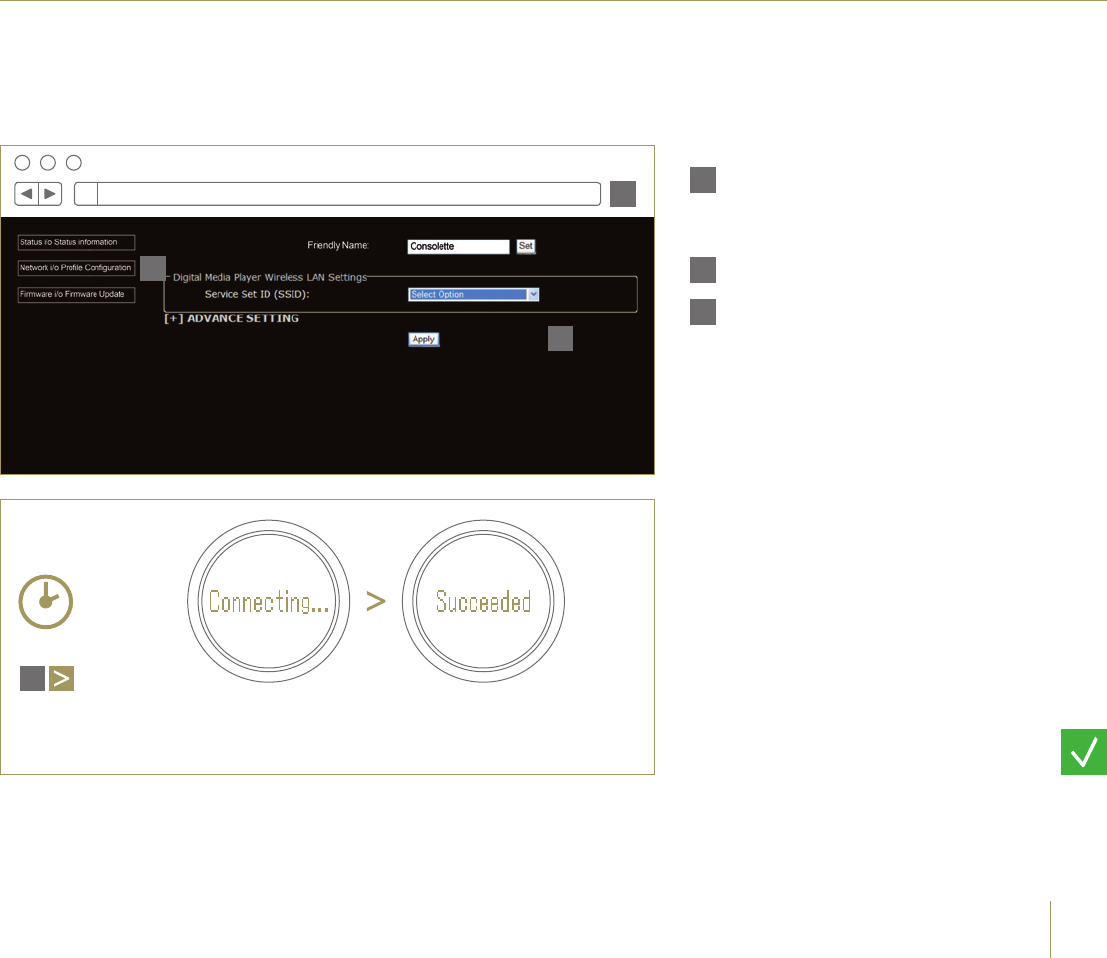Click the browser address bar
The image size is (1107, 958).
point(337,193)
